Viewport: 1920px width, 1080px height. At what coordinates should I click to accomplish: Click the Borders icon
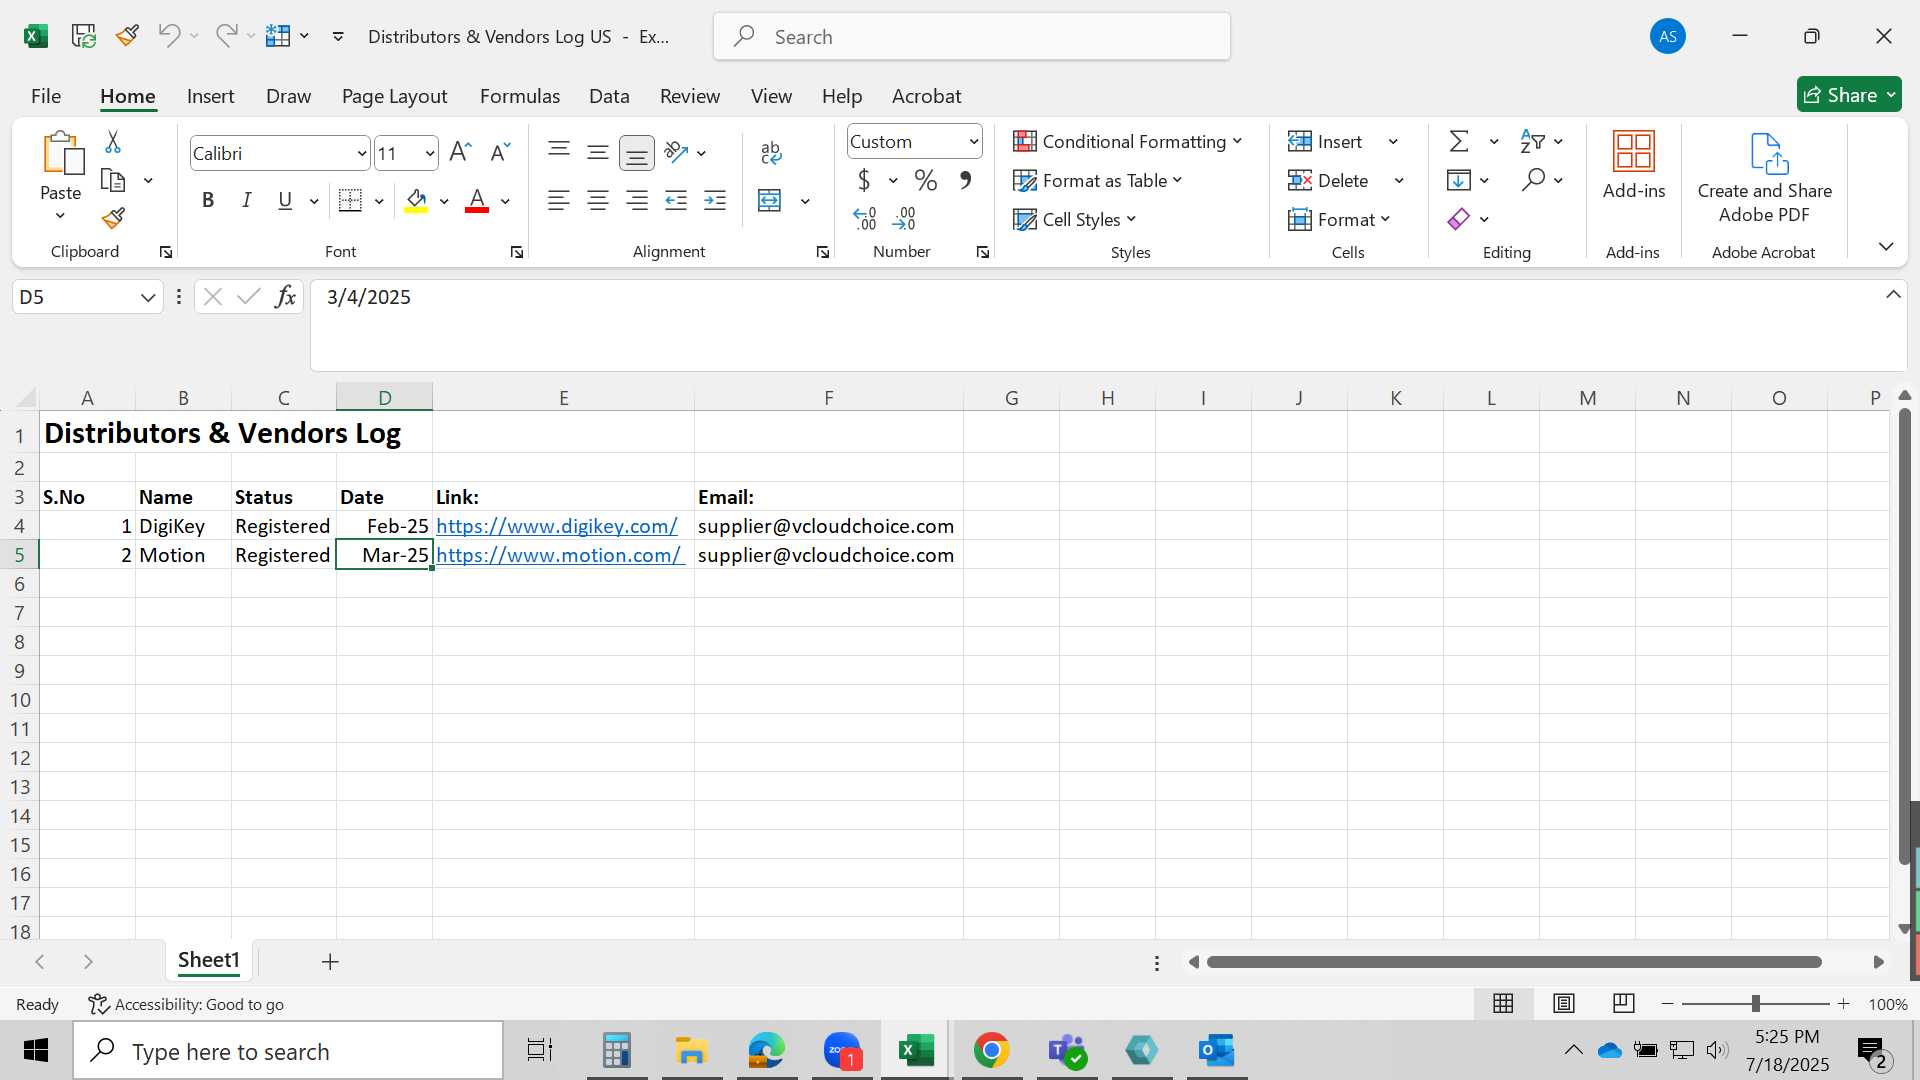(x=350, y=200)
